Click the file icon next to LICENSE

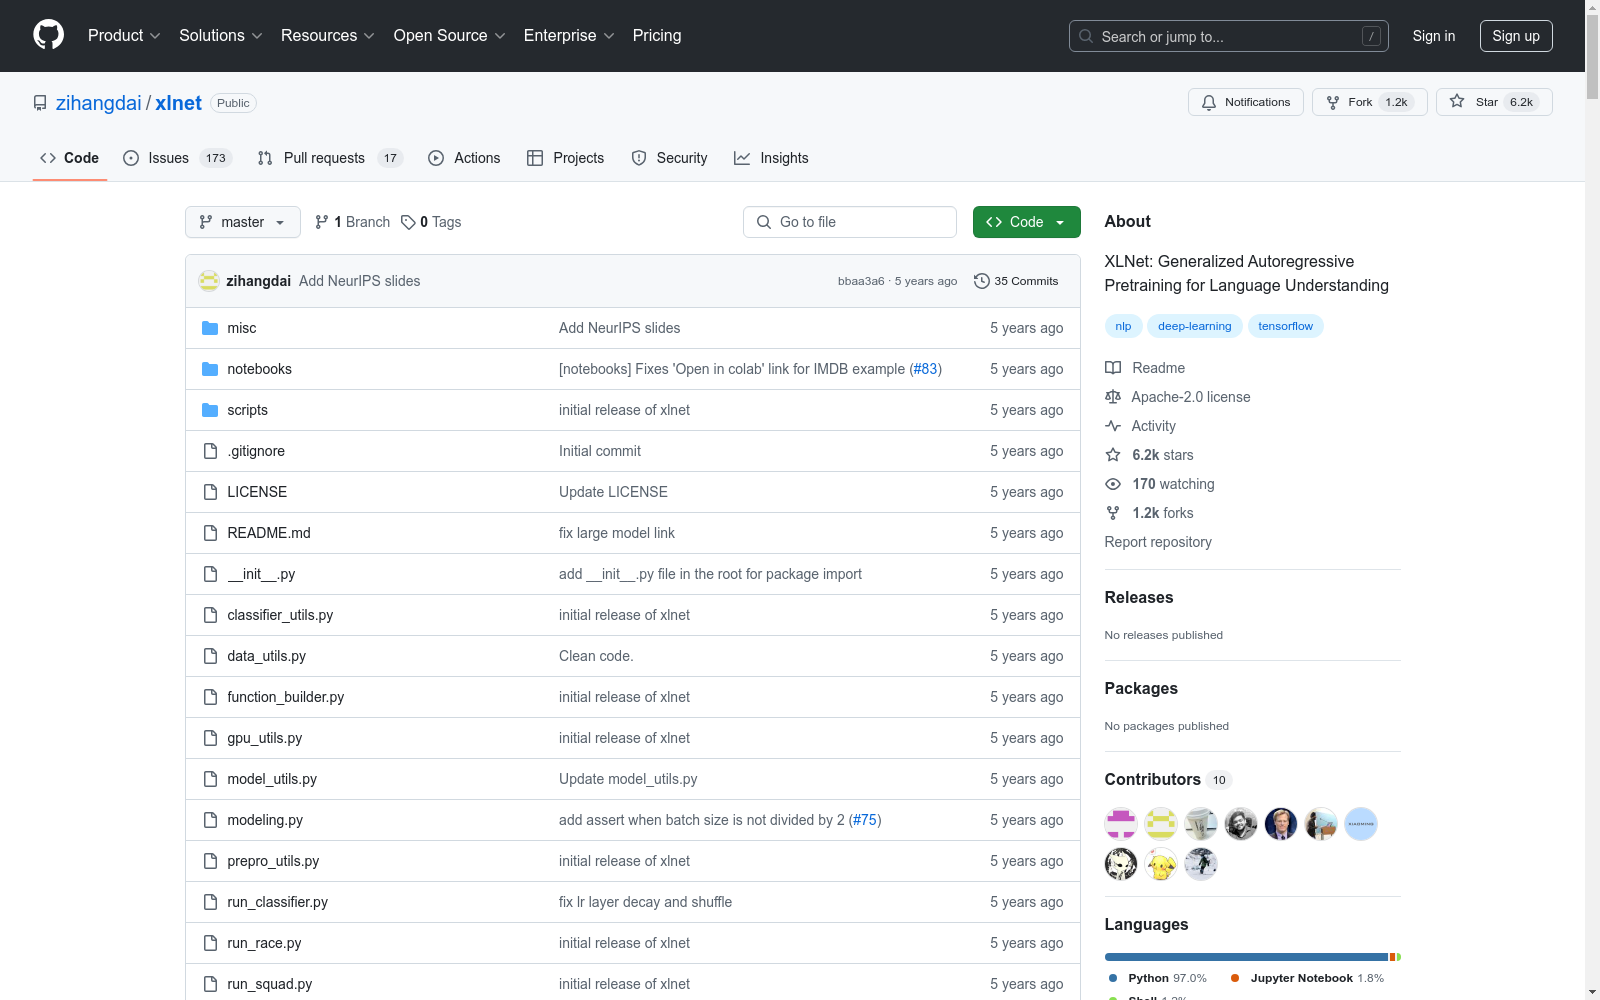pos(210,492)
